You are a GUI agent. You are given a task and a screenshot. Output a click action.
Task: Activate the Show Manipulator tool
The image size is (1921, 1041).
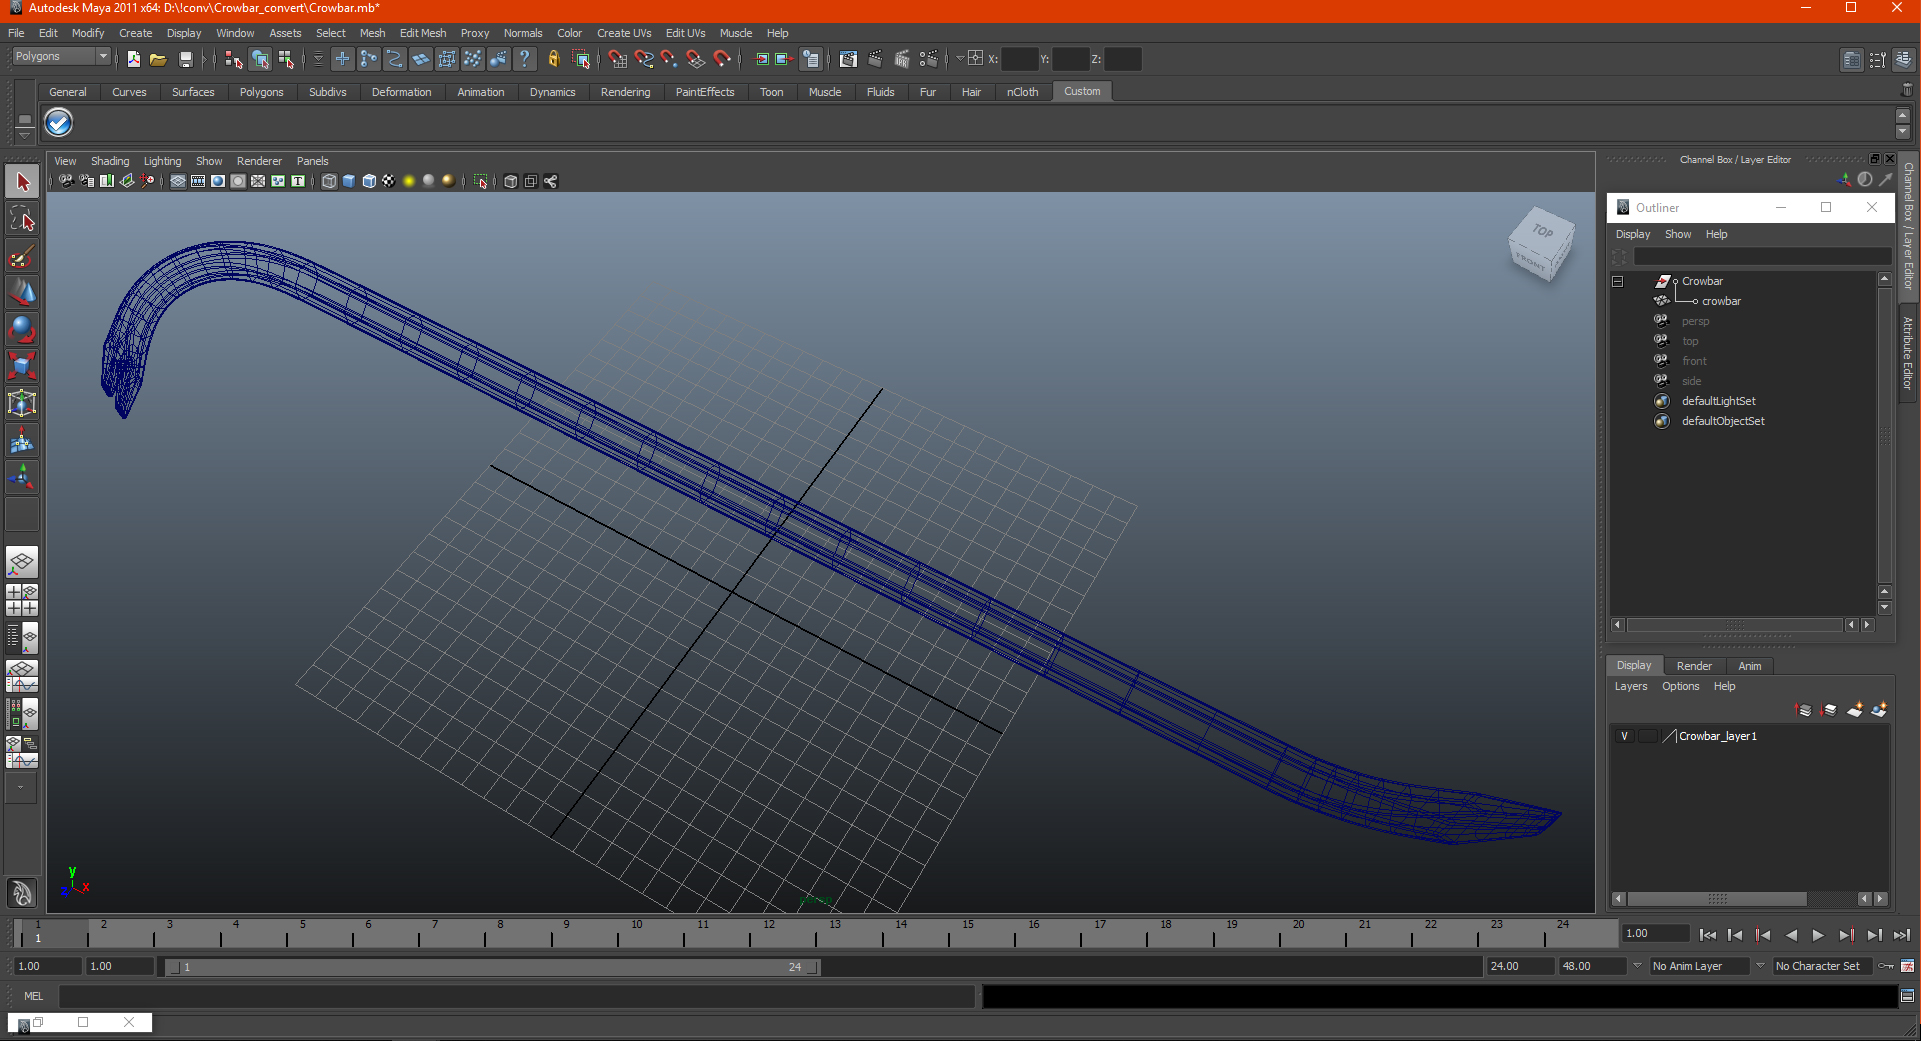click(x=22, y=478)
